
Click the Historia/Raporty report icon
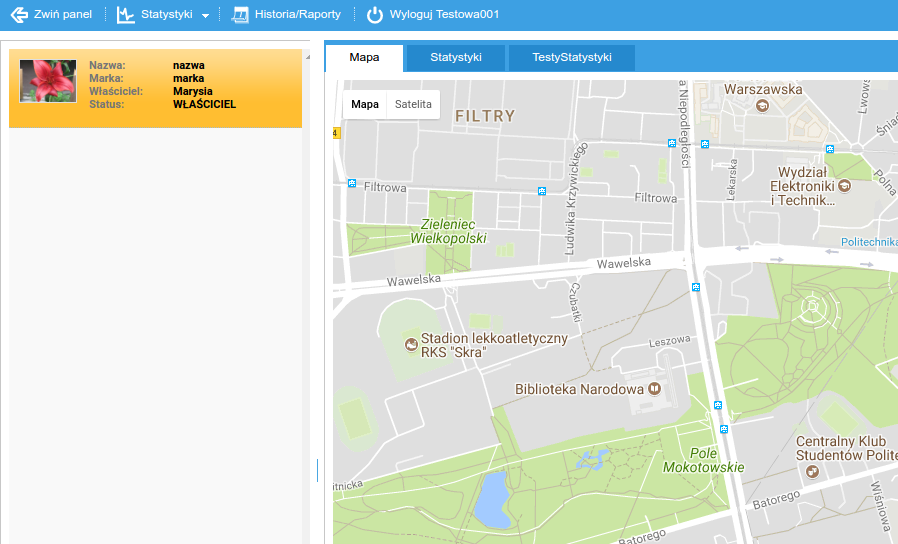point(240,15)
